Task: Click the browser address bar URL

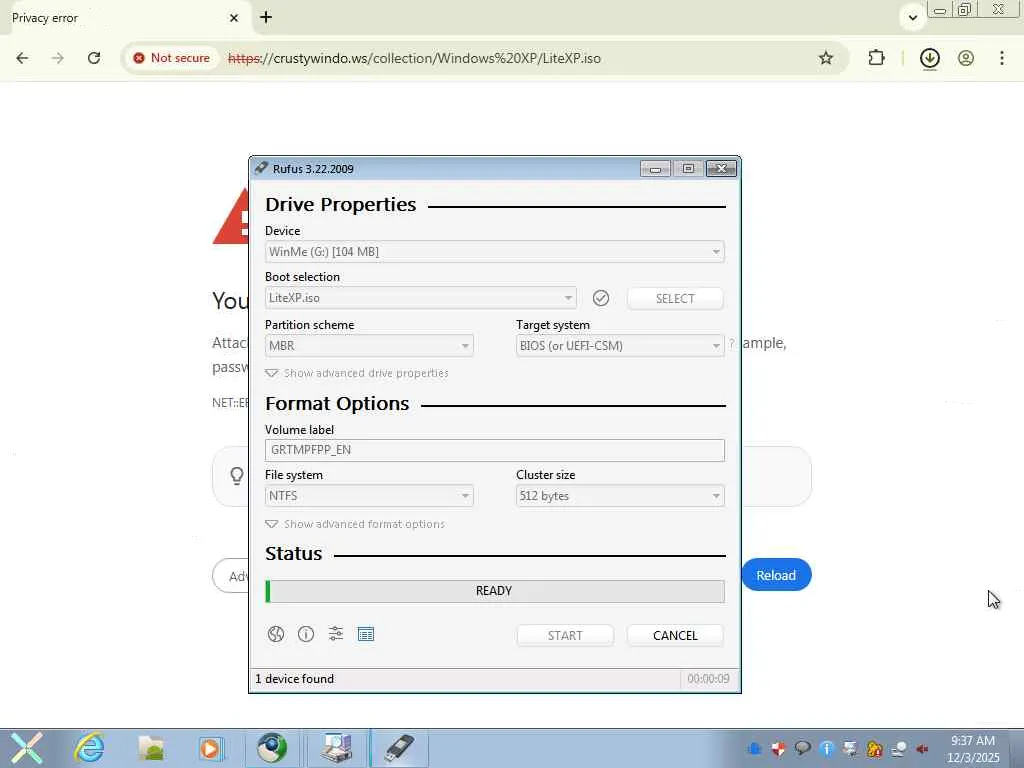Action: click(x=414, y=58)
